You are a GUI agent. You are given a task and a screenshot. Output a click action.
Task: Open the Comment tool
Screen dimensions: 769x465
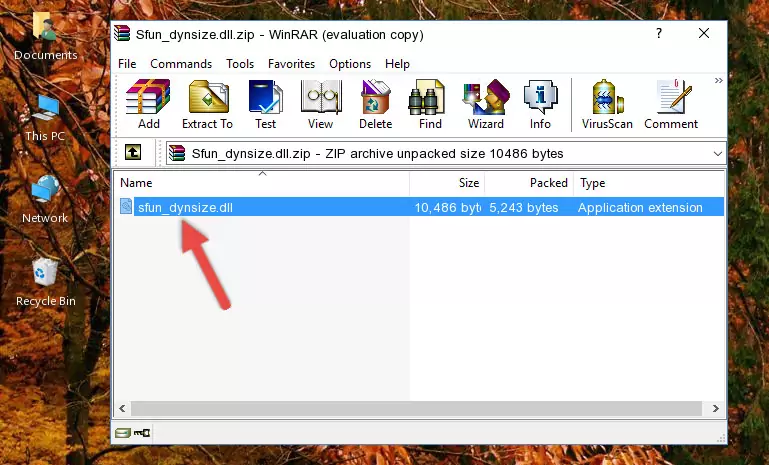(671, 104)
